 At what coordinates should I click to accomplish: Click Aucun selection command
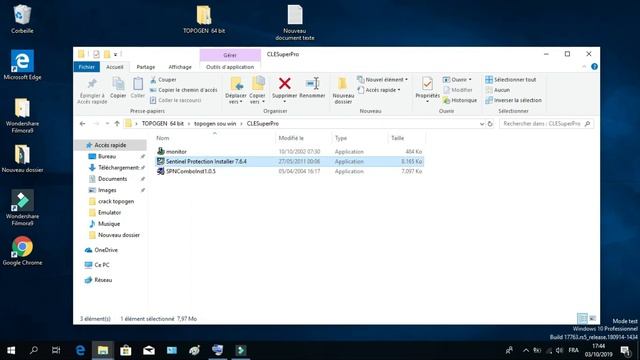click(498, 90)
